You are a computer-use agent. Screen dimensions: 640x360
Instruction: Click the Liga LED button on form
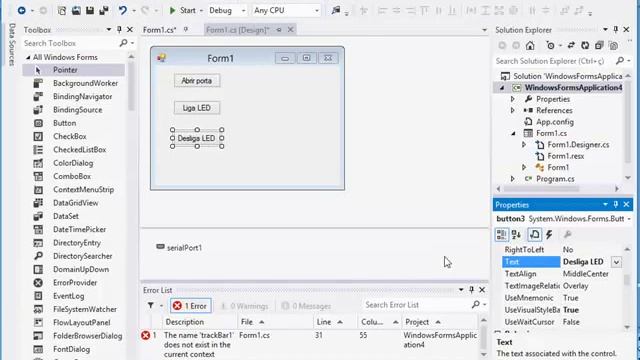(x=197, y=108)
